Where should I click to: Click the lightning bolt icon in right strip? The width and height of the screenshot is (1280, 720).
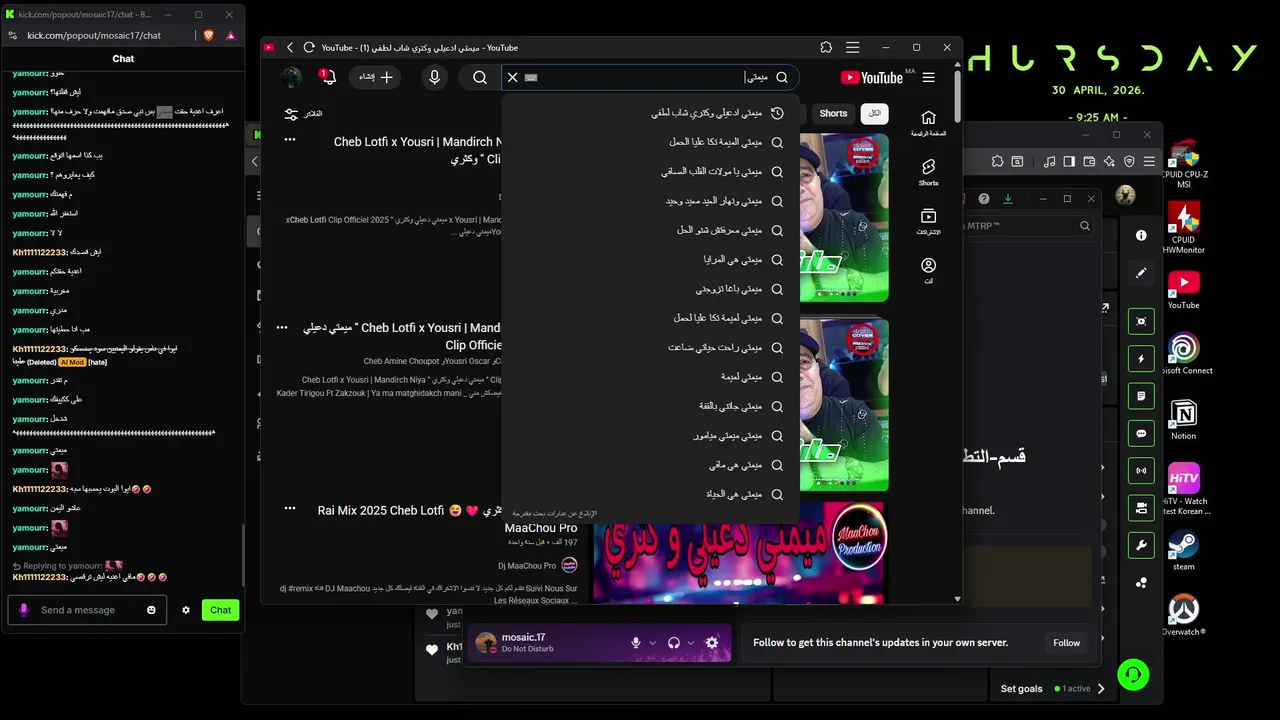pos(1141,359)
